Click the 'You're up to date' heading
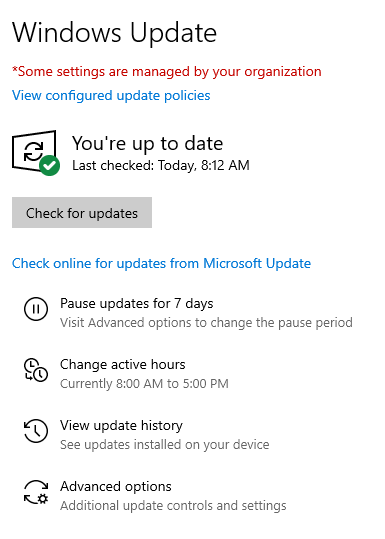The image size is (385, 539). 147,143
